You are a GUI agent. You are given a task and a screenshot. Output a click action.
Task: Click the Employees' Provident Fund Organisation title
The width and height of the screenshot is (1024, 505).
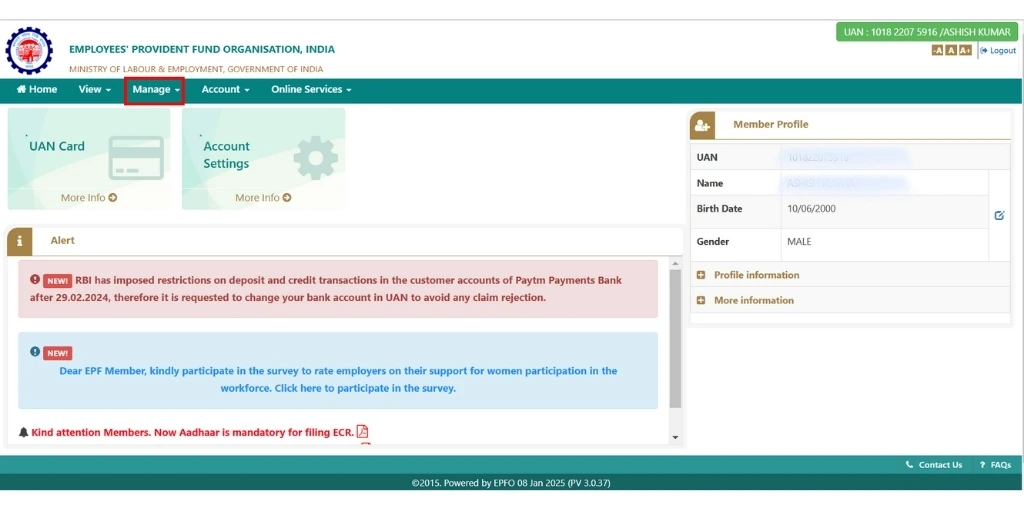(202, 50)
